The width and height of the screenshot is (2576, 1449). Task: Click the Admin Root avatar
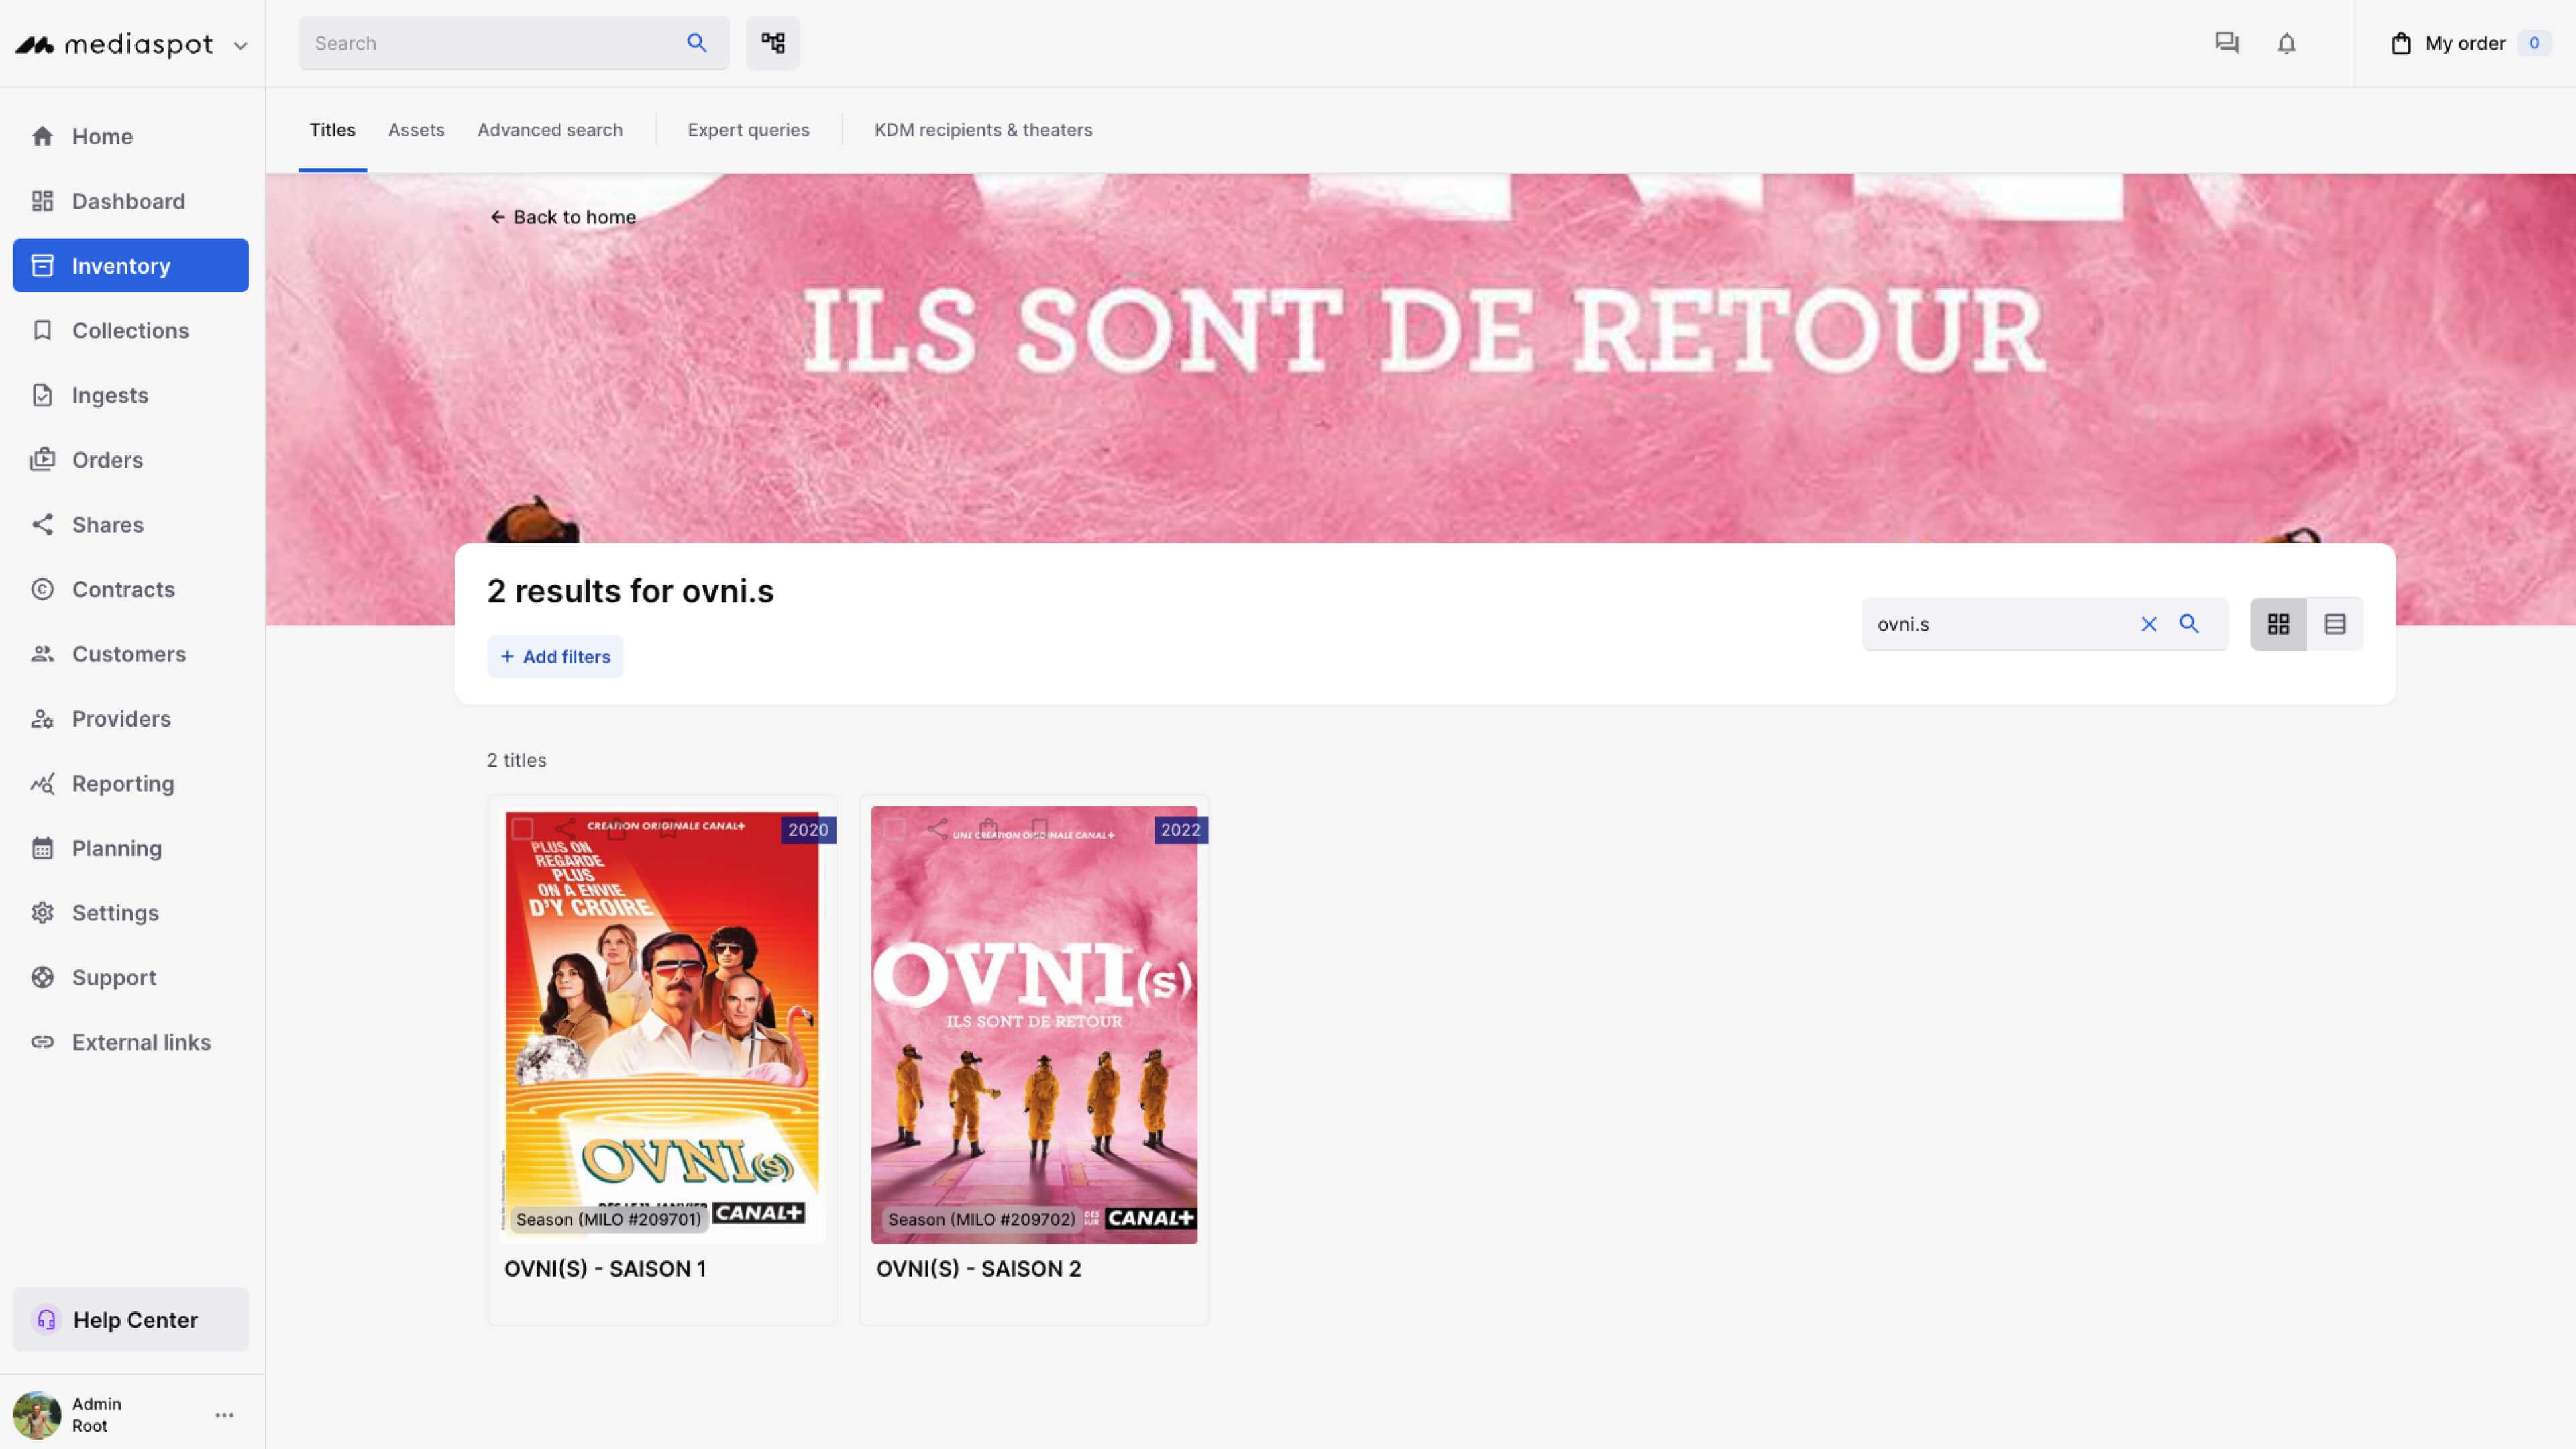click(x=37, y=1415)
